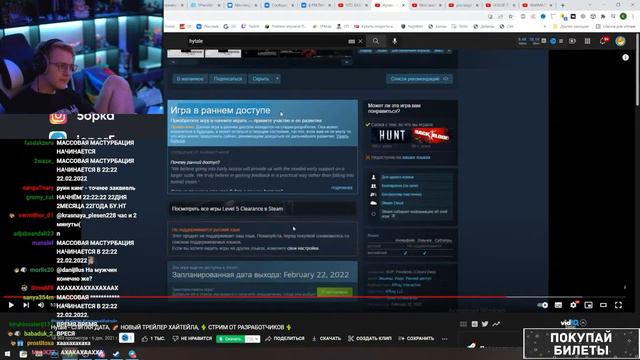Play the YouTube video
640x360 pixels.
coord(11,305)
